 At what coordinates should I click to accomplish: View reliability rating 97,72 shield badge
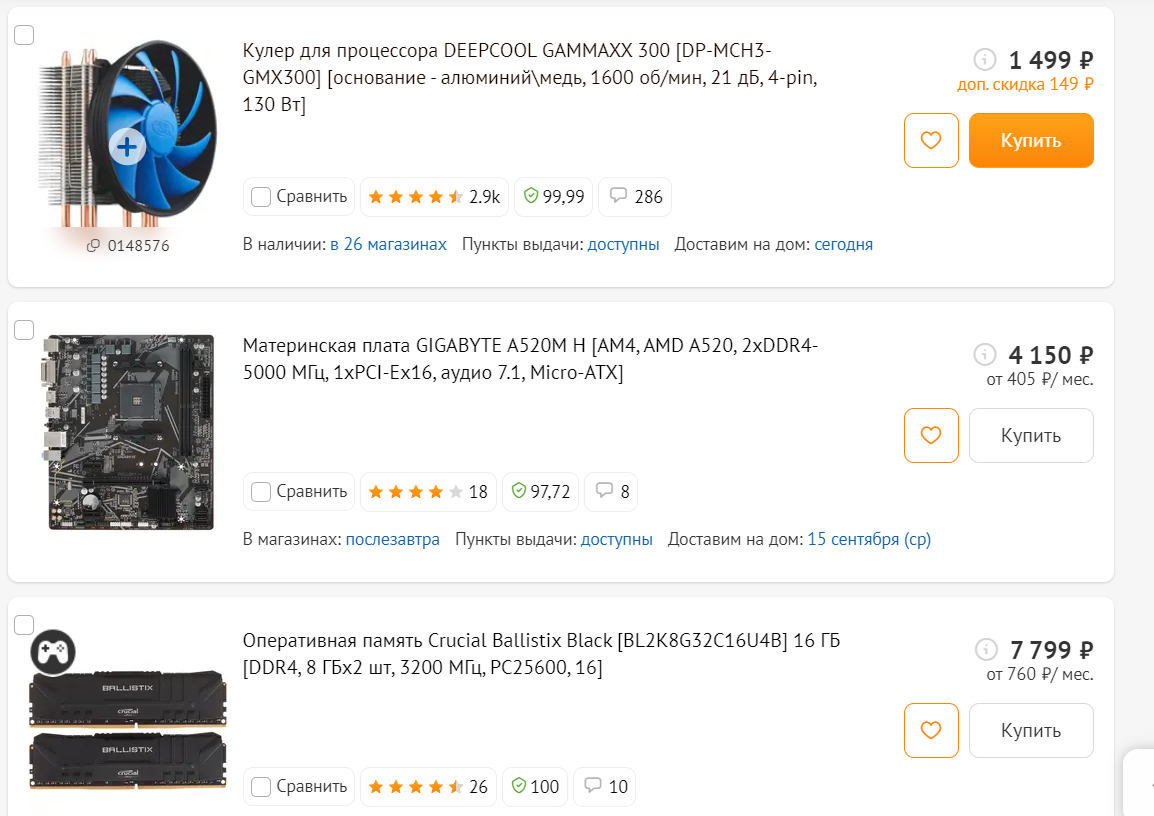pyautogui.click(x=541, y=492)
